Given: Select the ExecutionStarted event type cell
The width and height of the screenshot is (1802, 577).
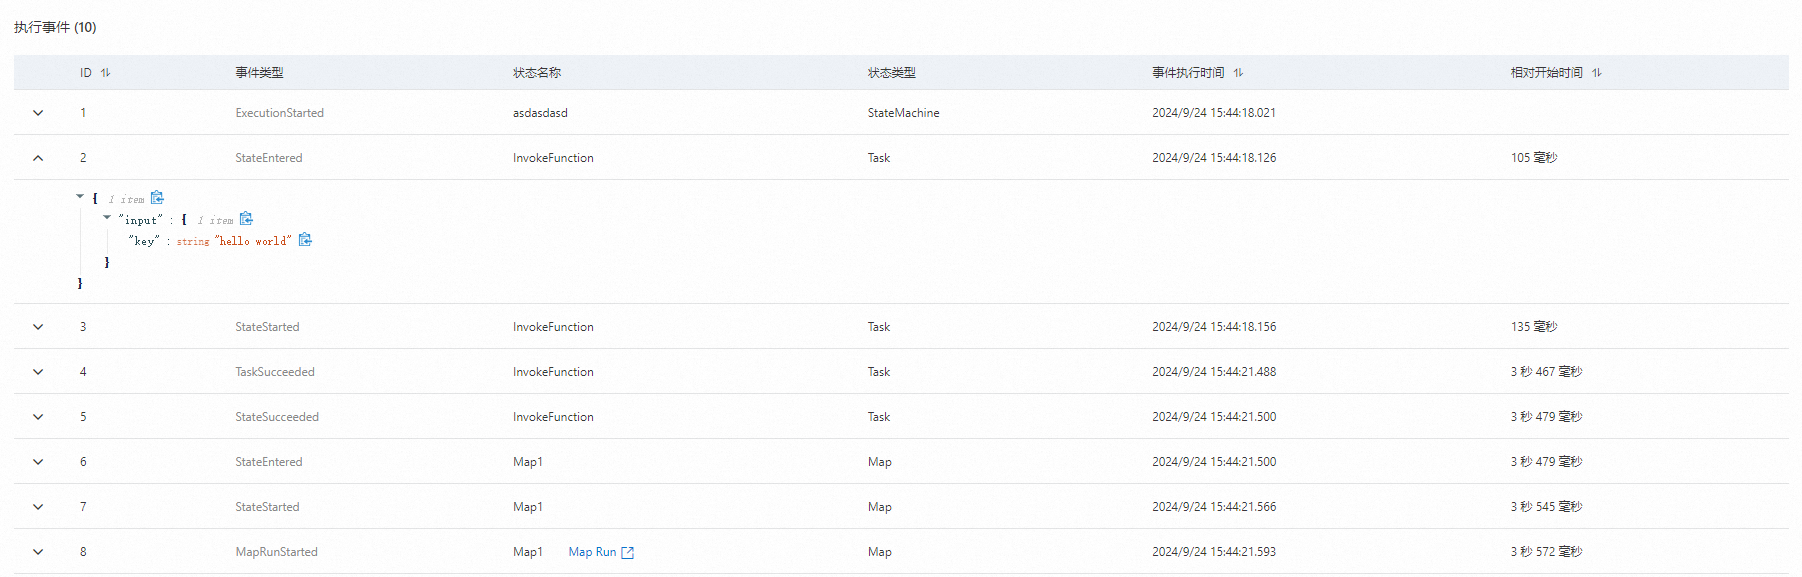Looking at the screenshot, I should click(279, 113).
